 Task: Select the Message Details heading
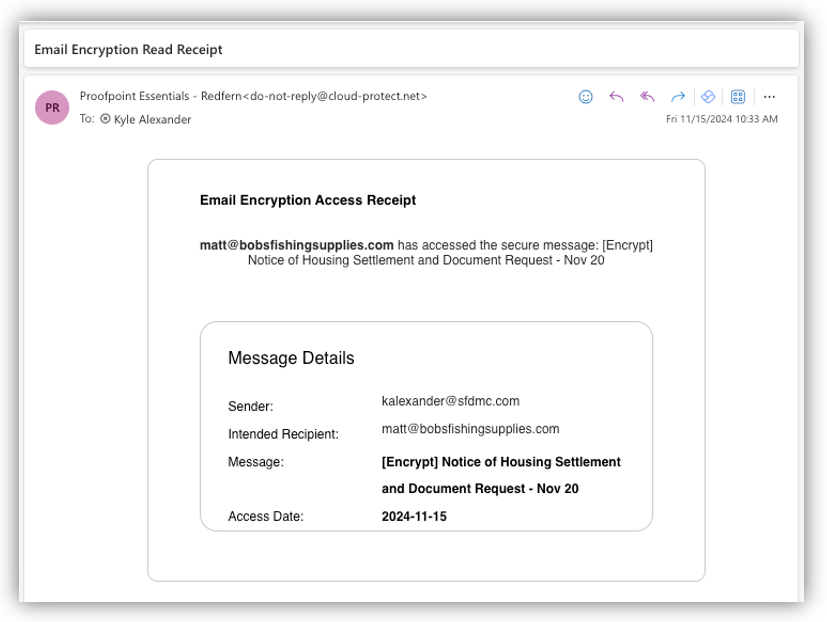291,358
